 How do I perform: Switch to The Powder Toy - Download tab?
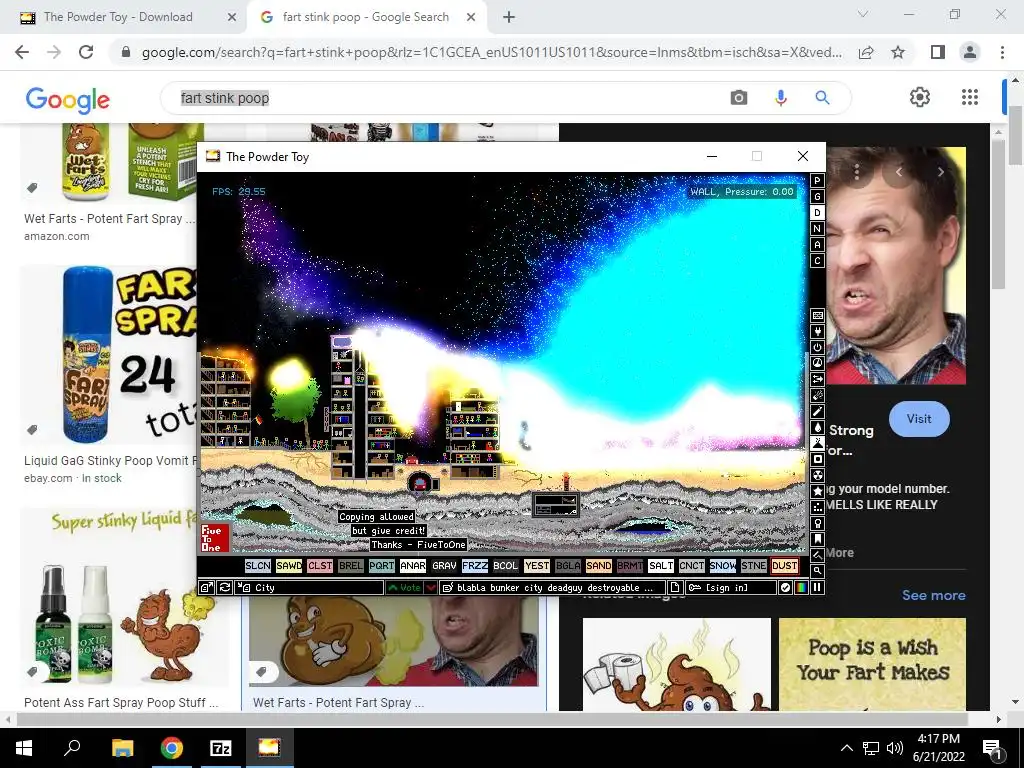[129, 17]
